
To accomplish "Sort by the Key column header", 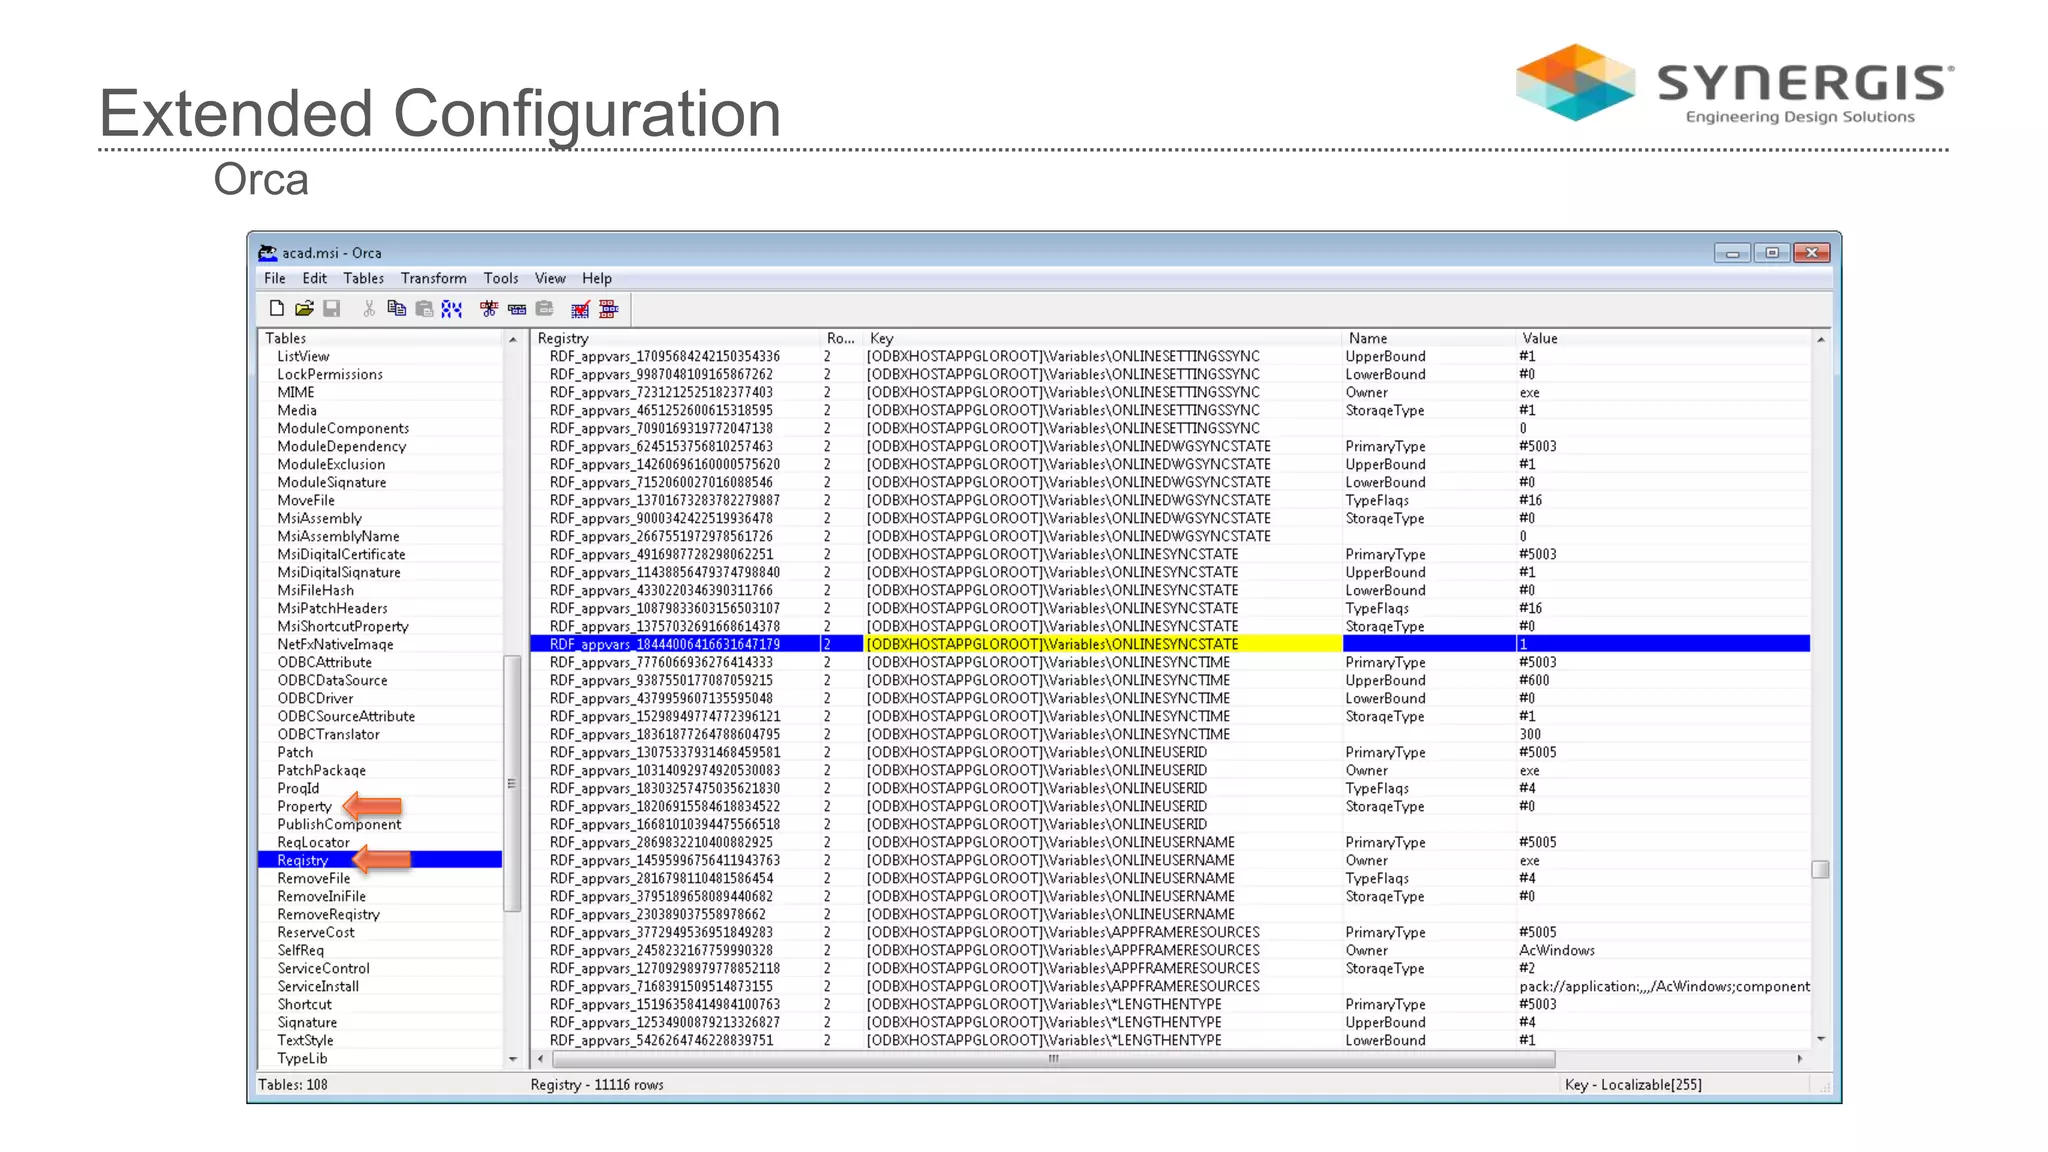I will [x=881, y=339].
